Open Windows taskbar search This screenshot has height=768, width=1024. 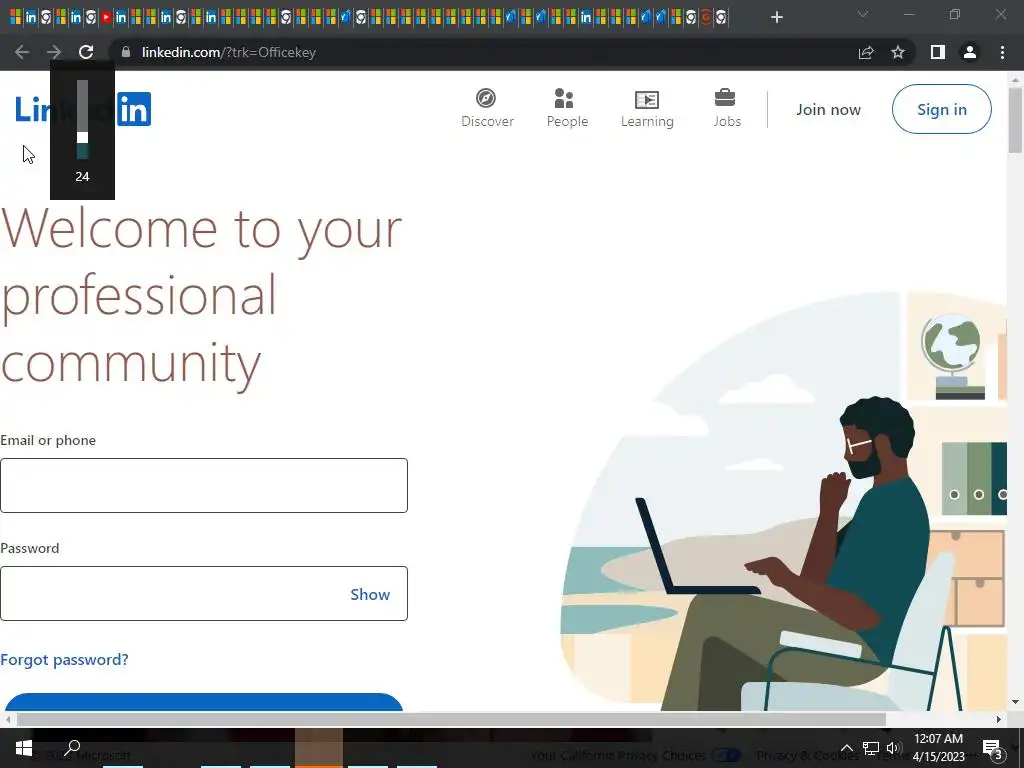[x=72, y=748]
